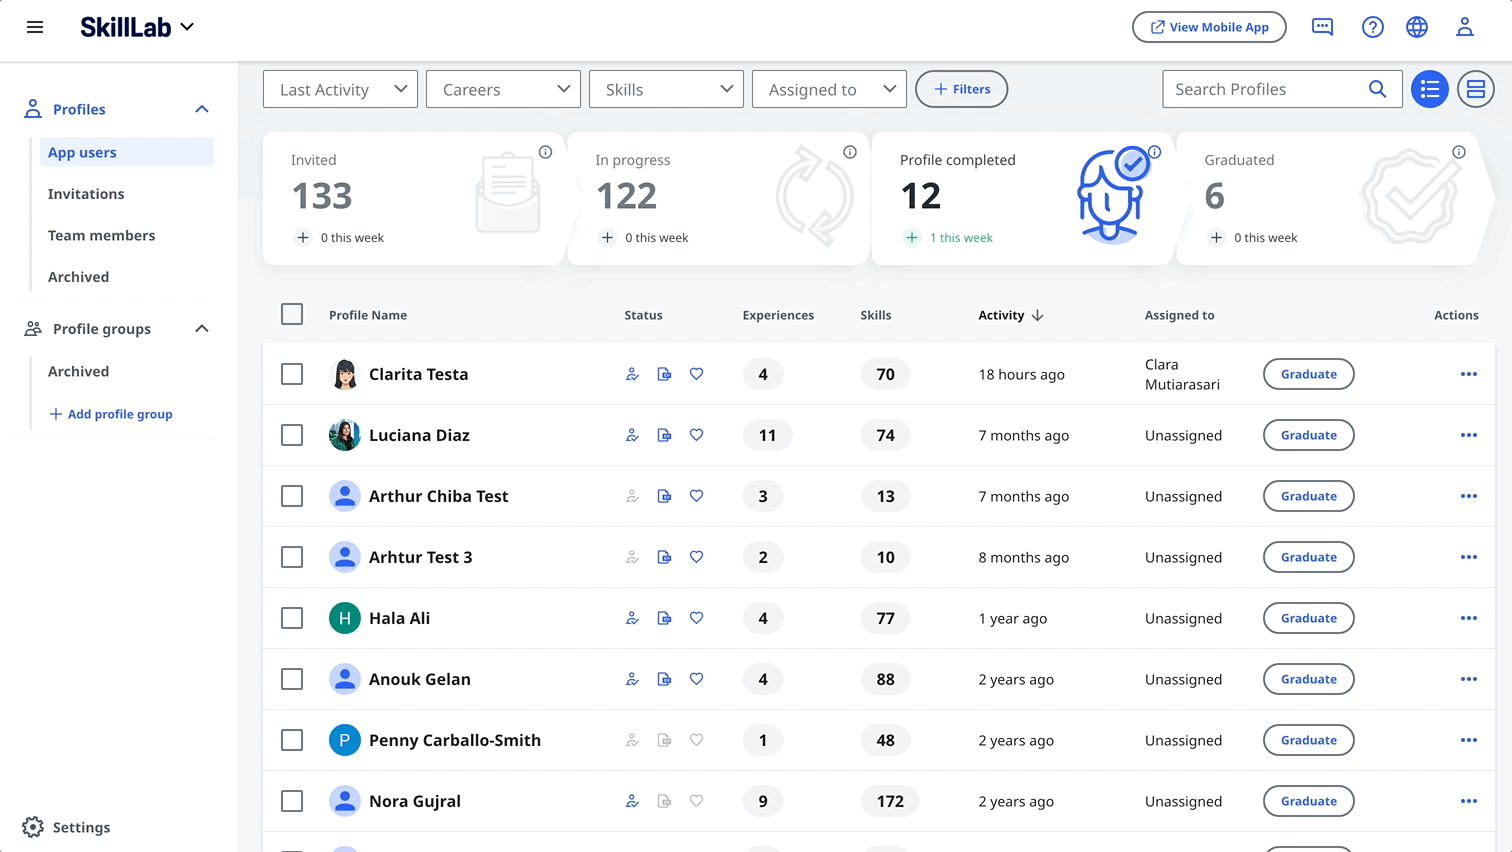Go to Team members in sidebar
1512x852 pixels.
102,235
